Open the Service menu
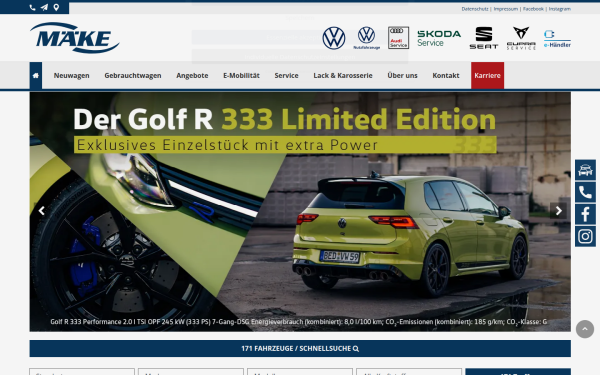Image resolution: width=600 pixels, height=375 pixels. tap(286, 76)
